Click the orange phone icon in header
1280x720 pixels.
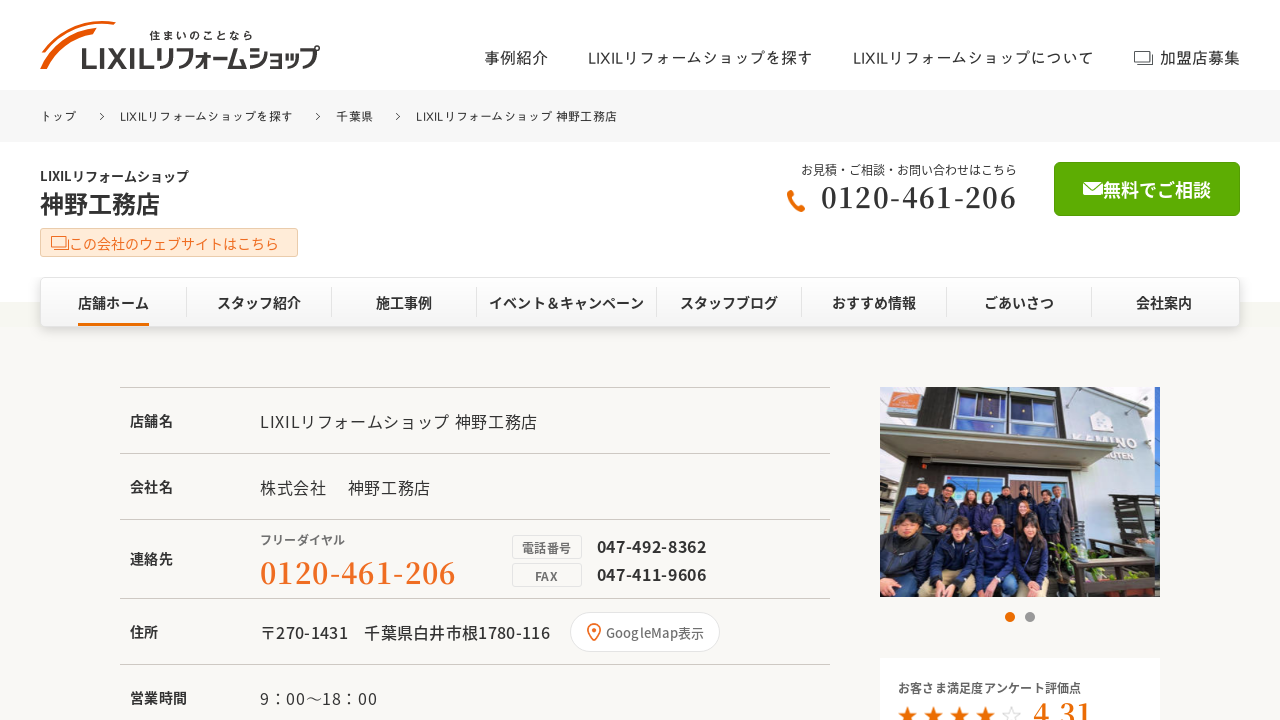click(x=796, y=201)
